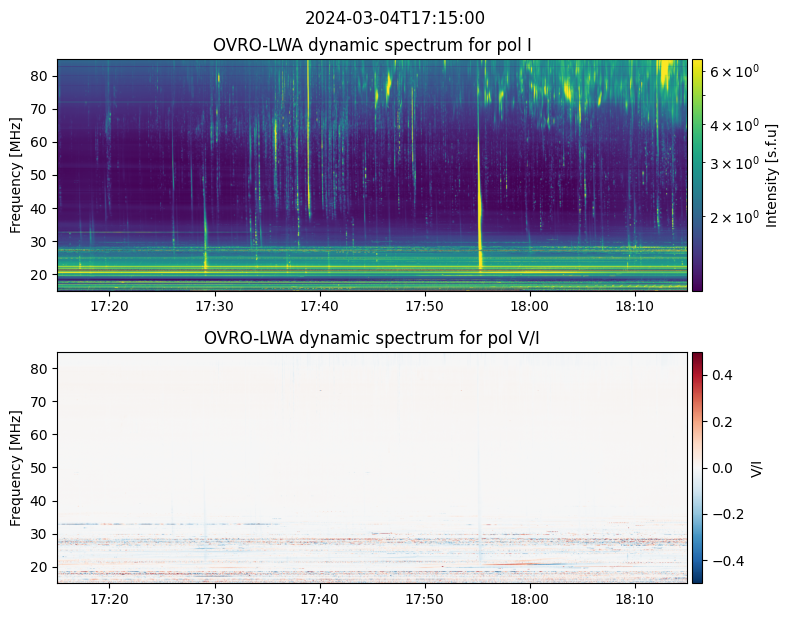The image size is (789, 617).
Task: Click the 80 MHz tick on the top plot
Action: pos(41,75)
